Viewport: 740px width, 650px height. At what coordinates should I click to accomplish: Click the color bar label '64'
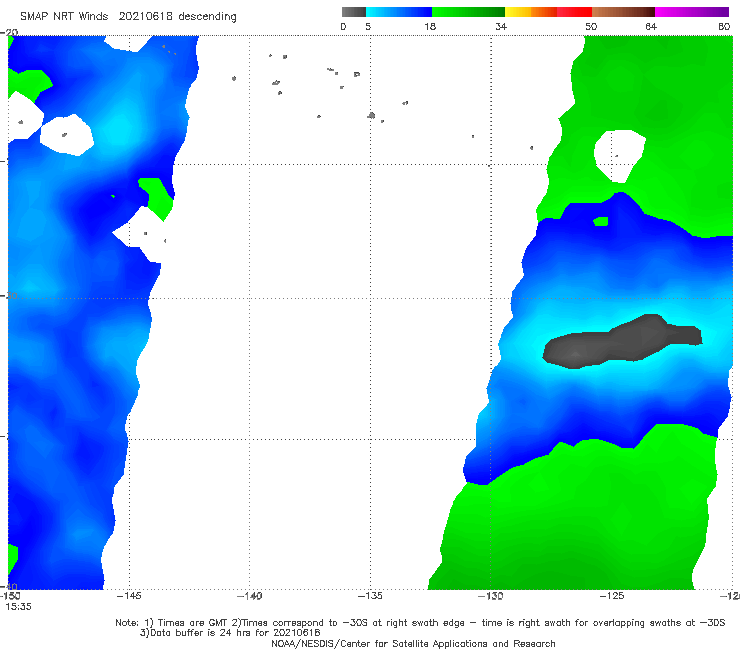(x=651, y=26)
